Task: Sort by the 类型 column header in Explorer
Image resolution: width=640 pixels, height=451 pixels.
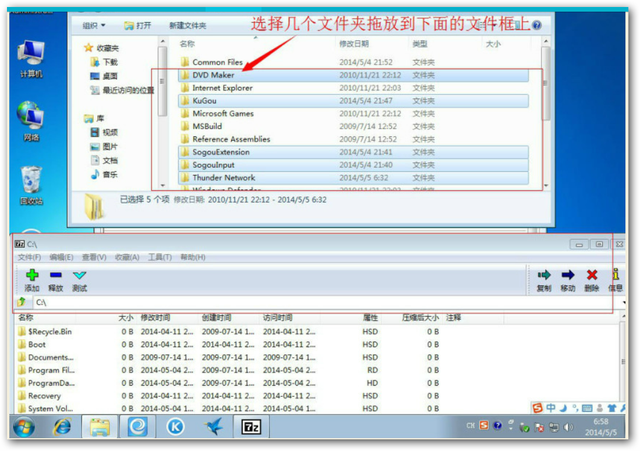Action: click(x=420, y=44)
